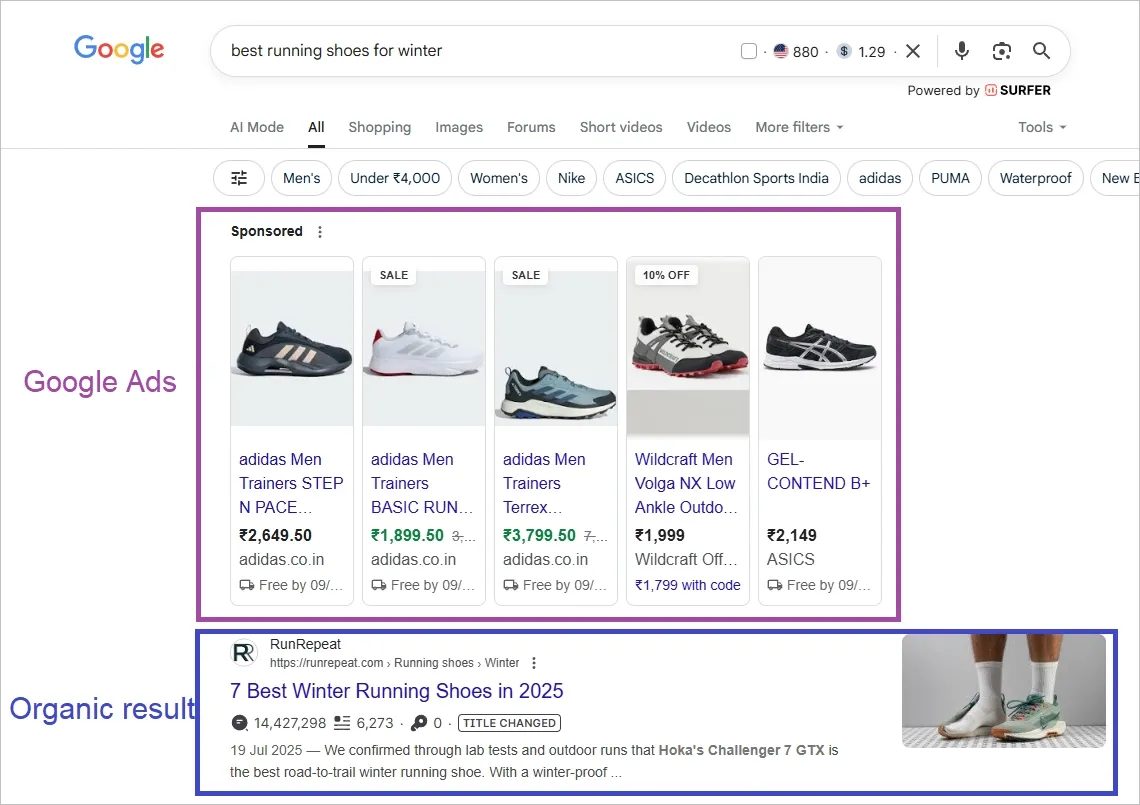Clear the search query with X icon
Screen dimensions: 1140x805
[x=913, y=51]
